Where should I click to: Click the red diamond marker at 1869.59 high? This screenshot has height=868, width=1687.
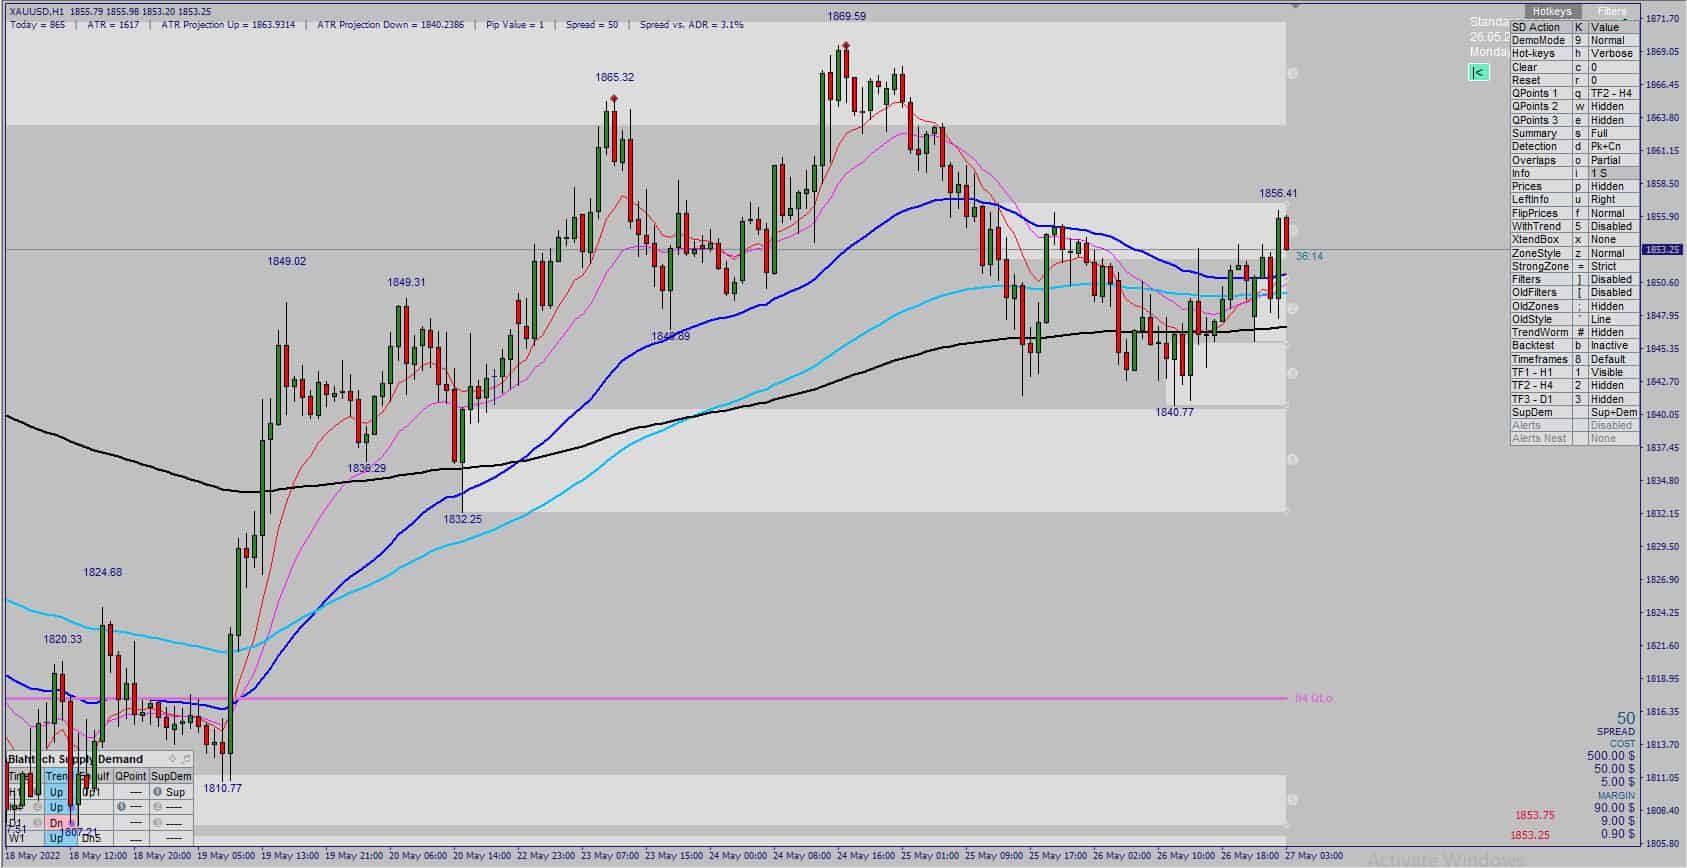(x=846, y=46)
